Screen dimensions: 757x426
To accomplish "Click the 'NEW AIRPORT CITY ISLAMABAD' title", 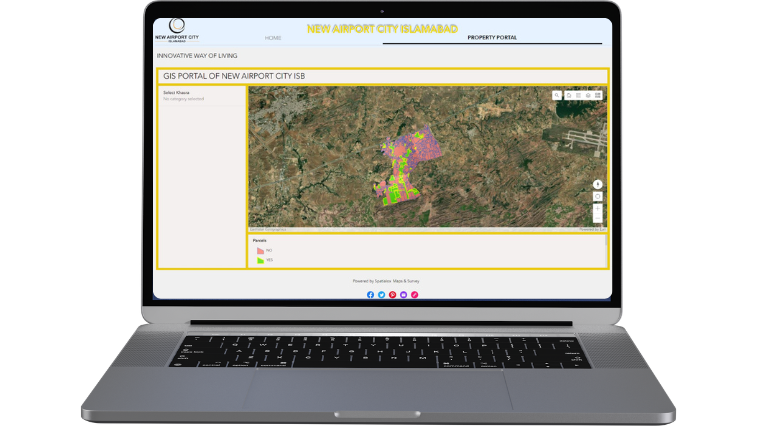I will pyautogui.click(x=382, y=28).
